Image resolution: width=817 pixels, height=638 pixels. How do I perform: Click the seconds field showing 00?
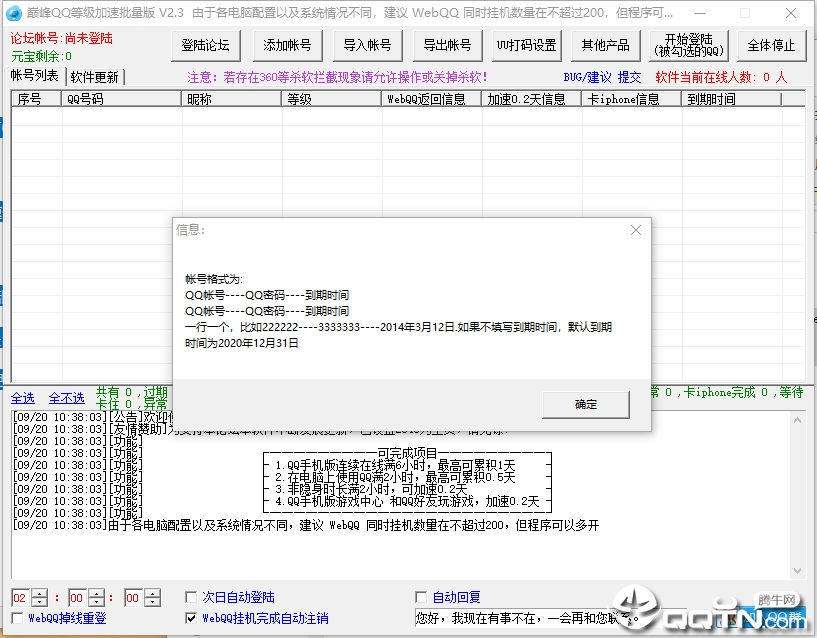point(133,597)
